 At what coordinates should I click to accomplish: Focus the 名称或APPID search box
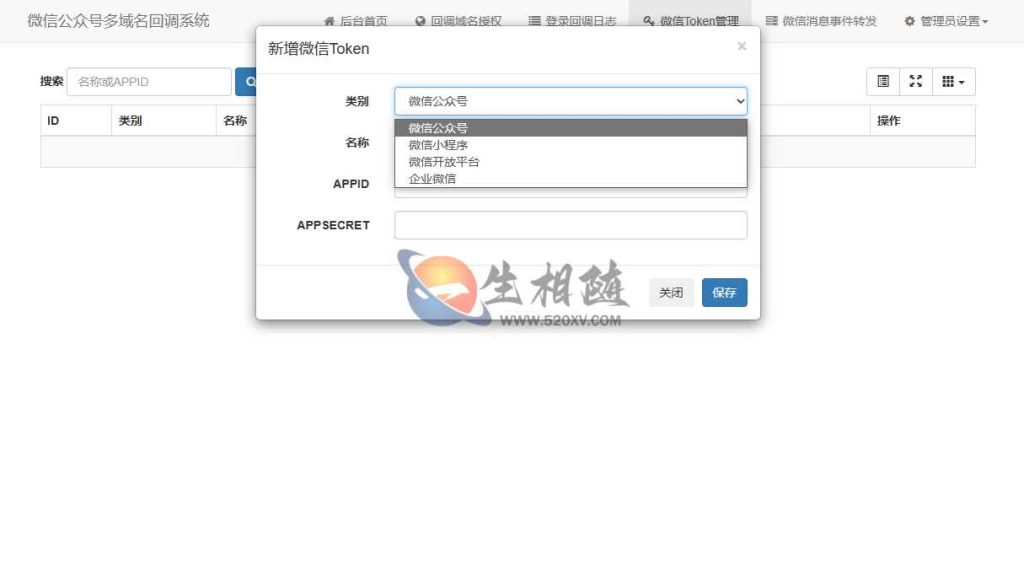click(149, 82)
